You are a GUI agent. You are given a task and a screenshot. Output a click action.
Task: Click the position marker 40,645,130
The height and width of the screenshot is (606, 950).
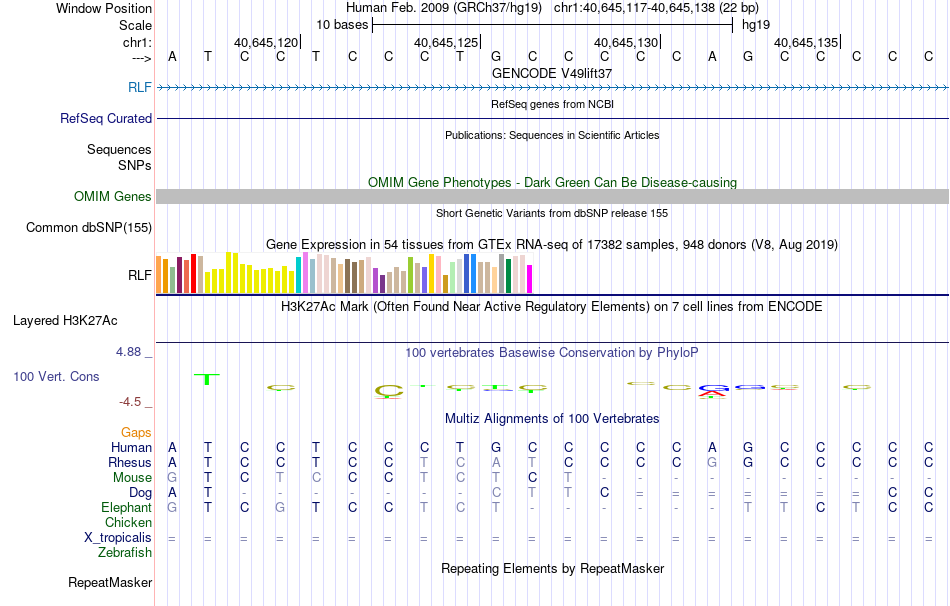626,42
